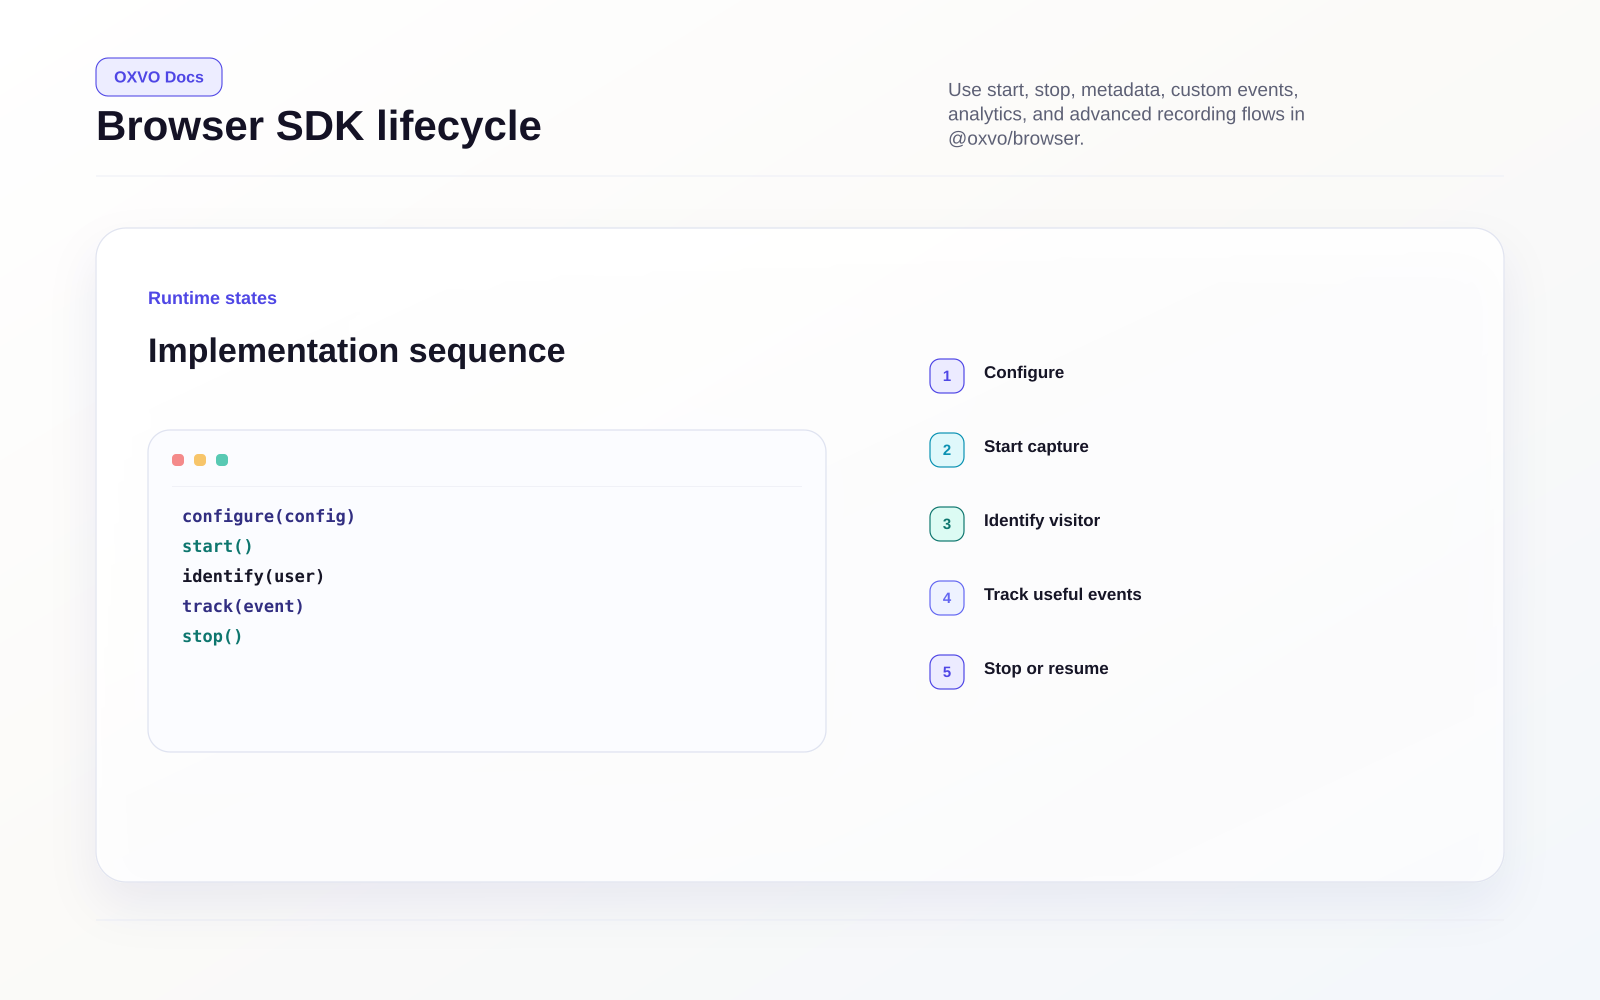
Task: Click the description mentioning @oxvo/browser
Action: (1126, 114)
